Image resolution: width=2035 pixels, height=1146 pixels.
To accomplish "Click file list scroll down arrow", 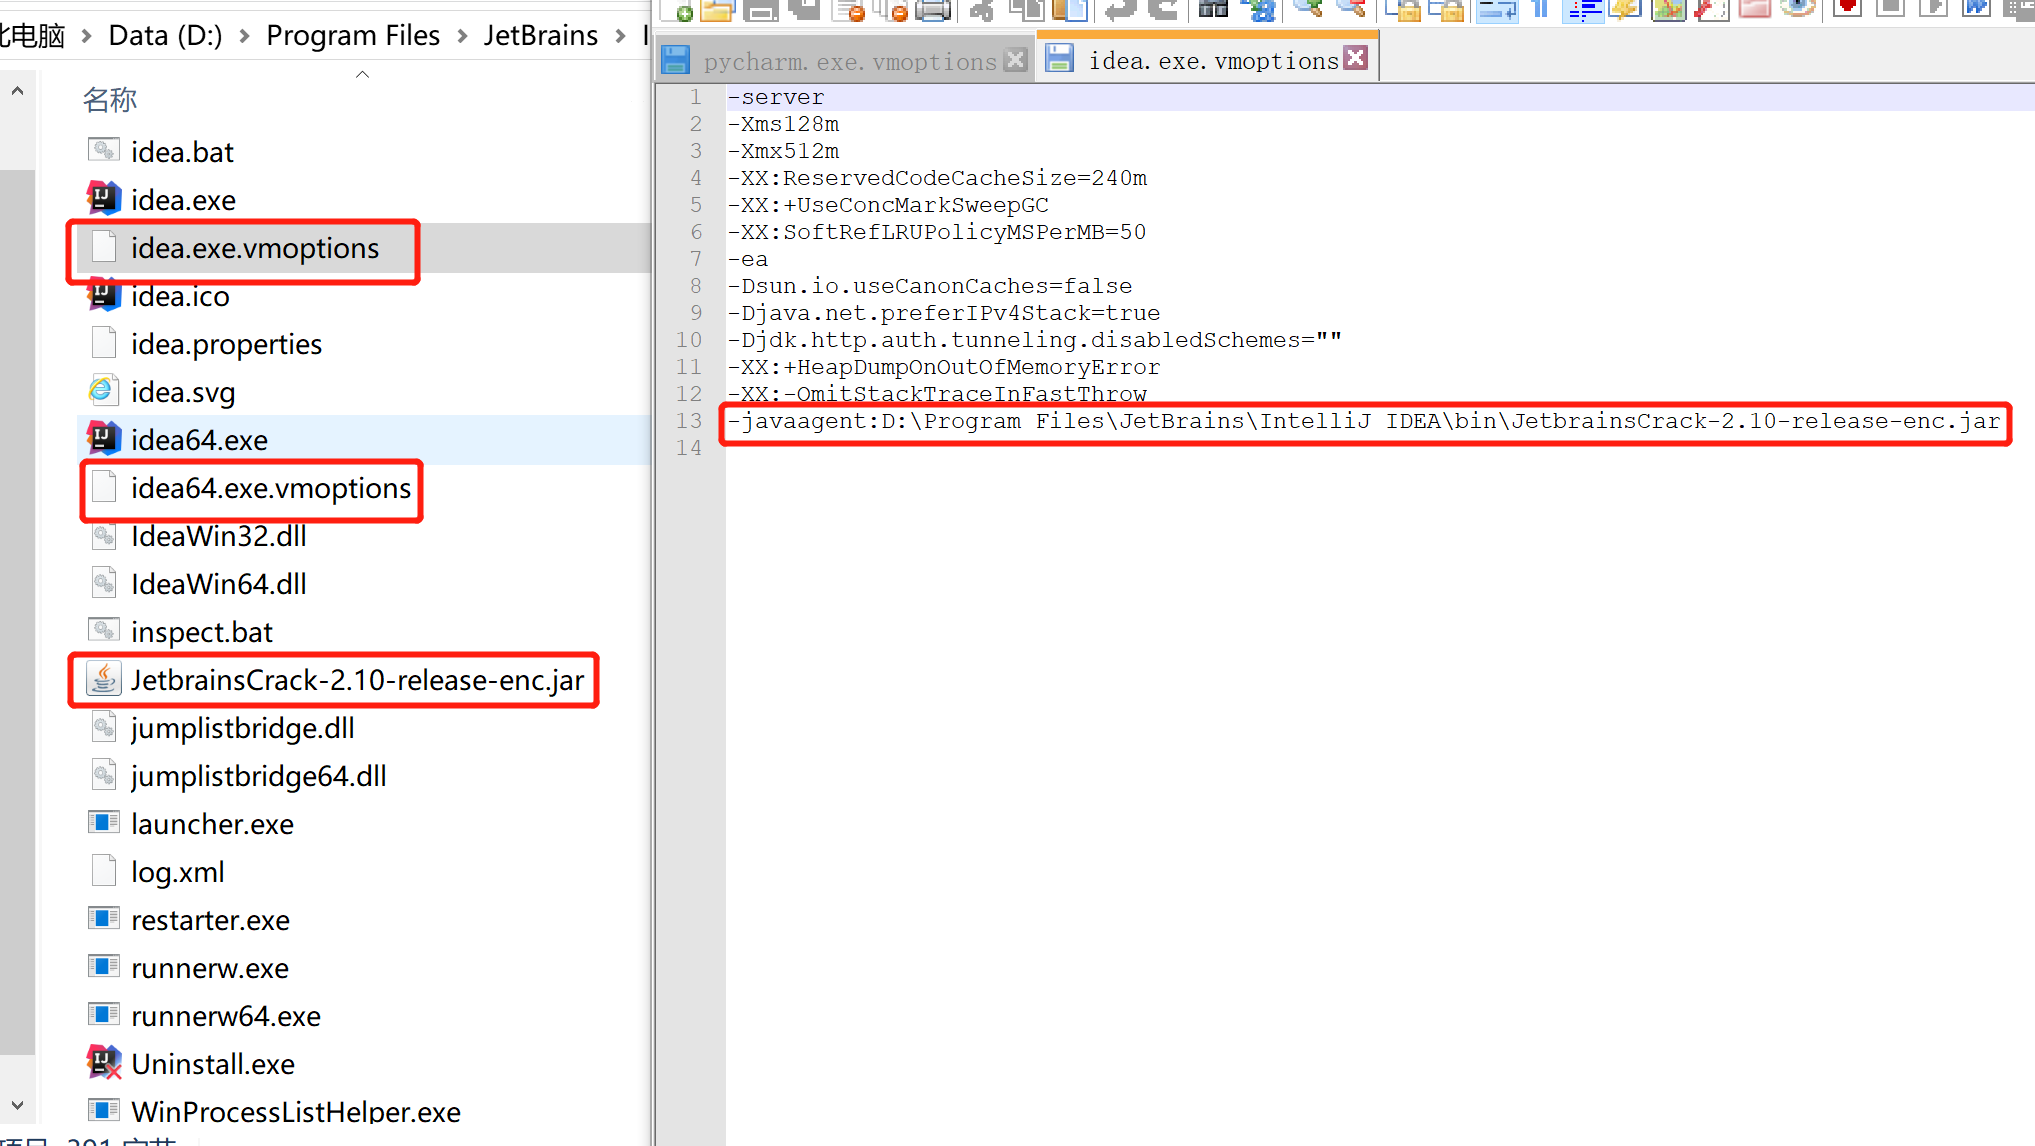I will [17, 1106].
